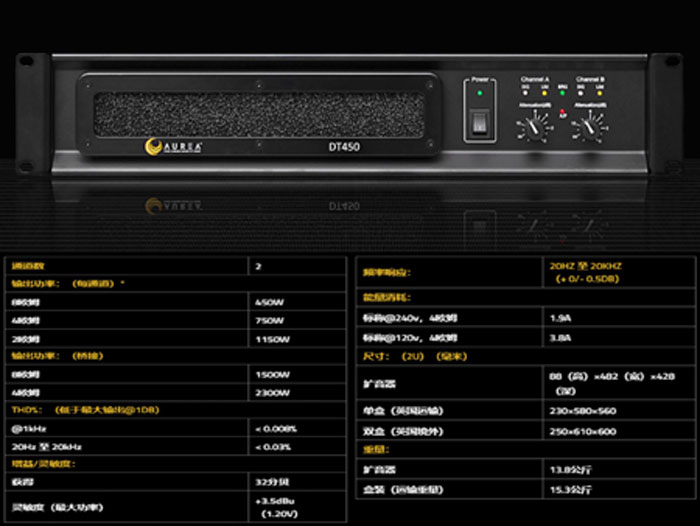Click Channel A SIG indicator LED
The width and height of the screenshot is (700, 526).
(525, 93)
